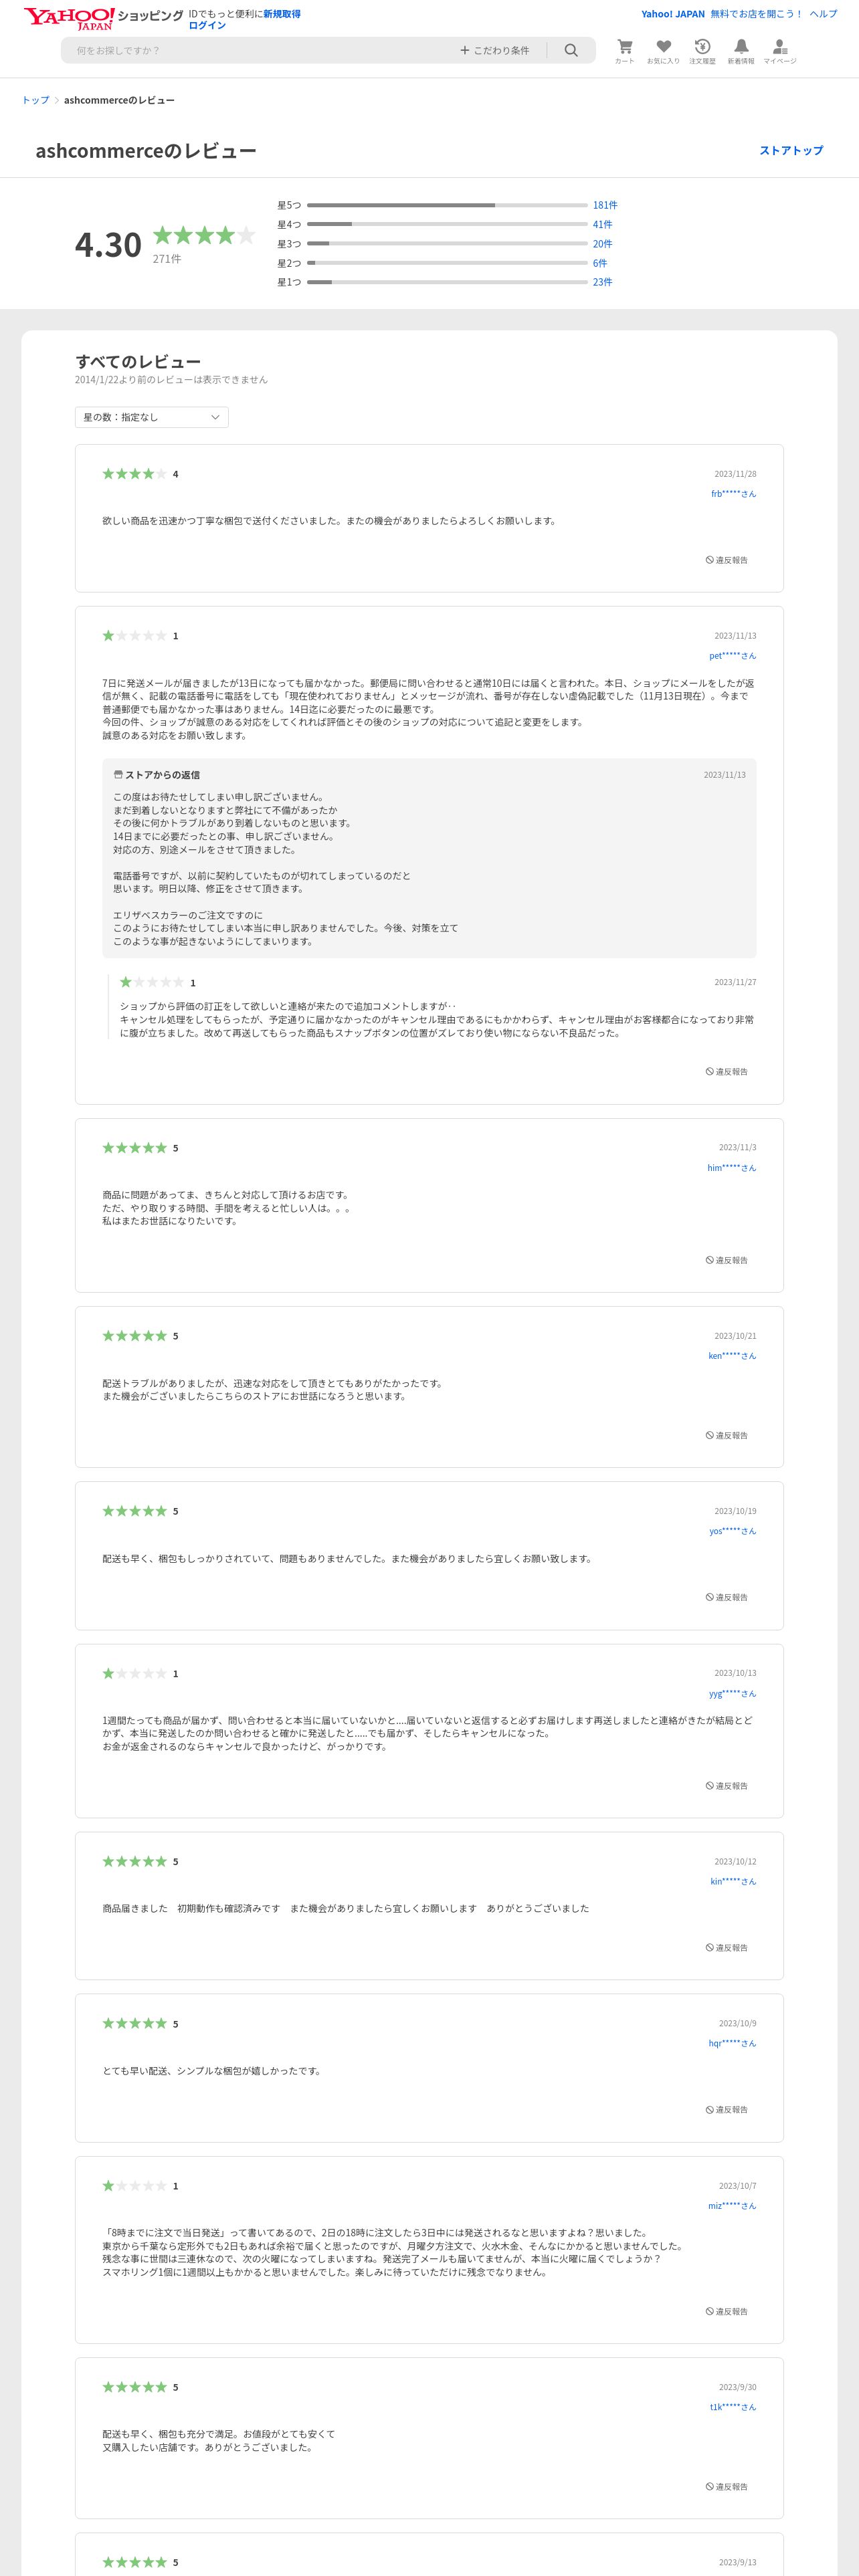Image resolution: width=859 pixels, height=2576 pixels.
Task: Go to トップ breadcrumb
Action: pos(35,100)
